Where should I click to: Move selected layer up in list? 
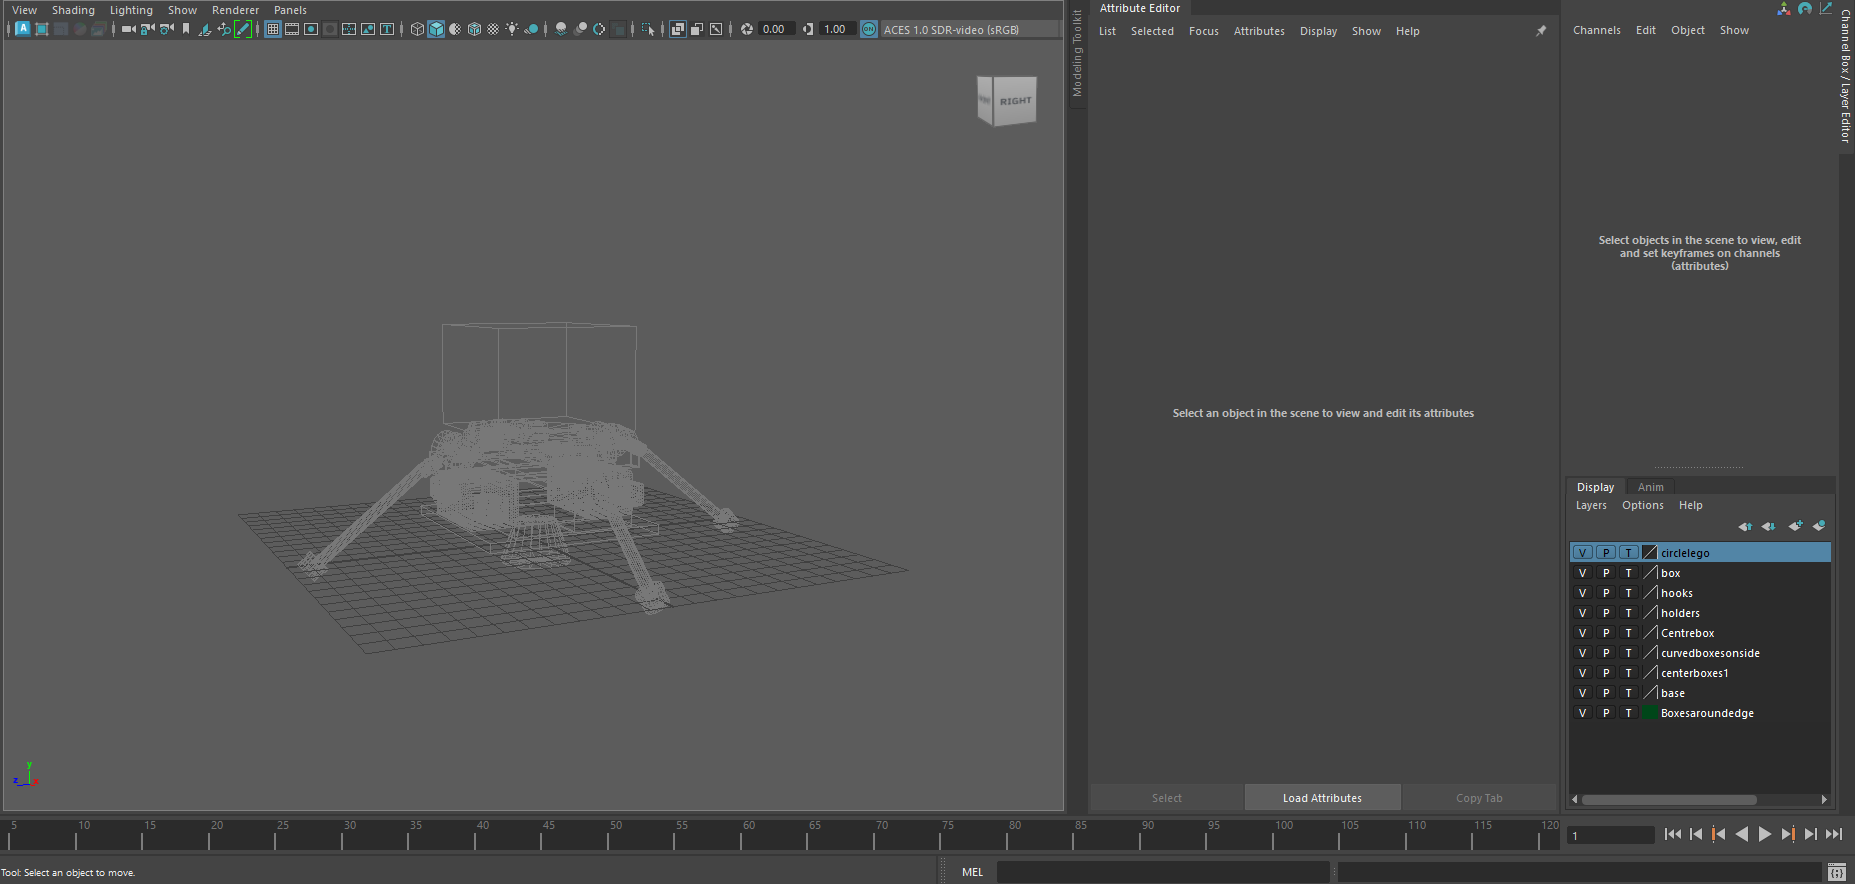tap(1745, 526)
